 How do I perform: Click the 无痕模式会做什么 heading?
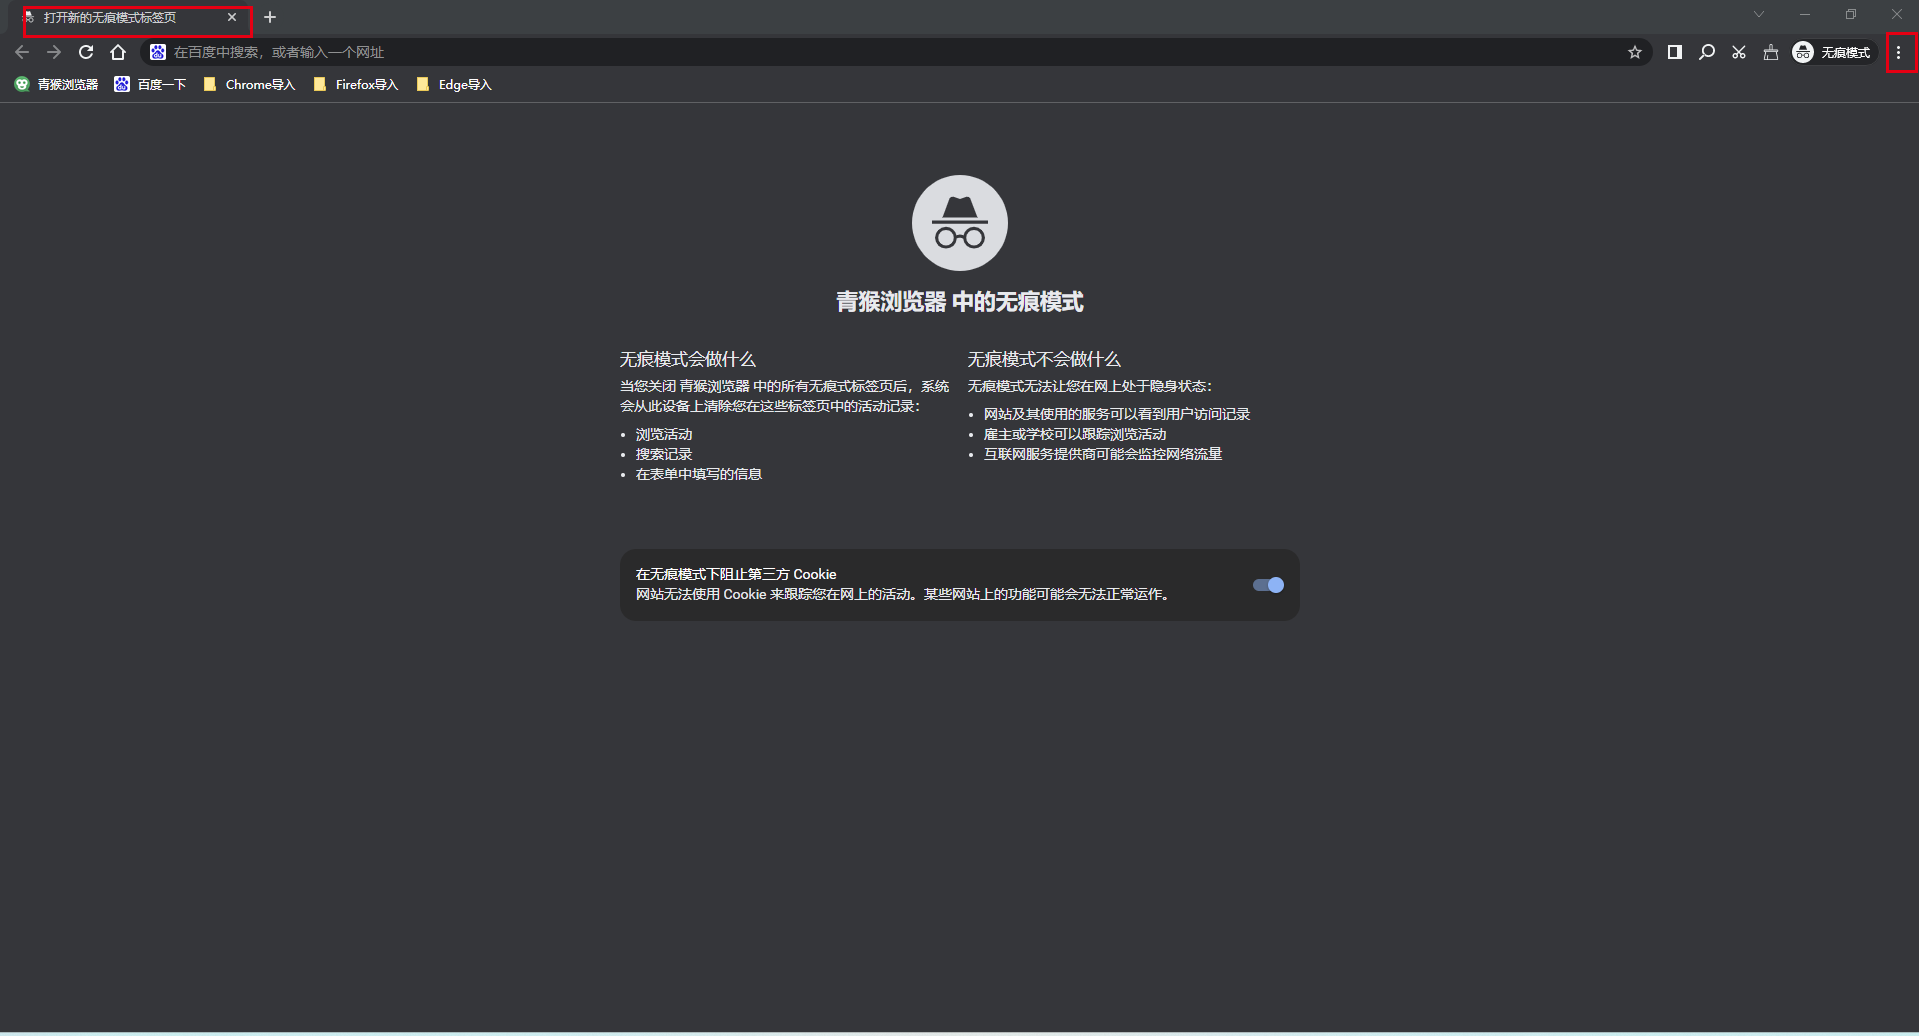688,359
